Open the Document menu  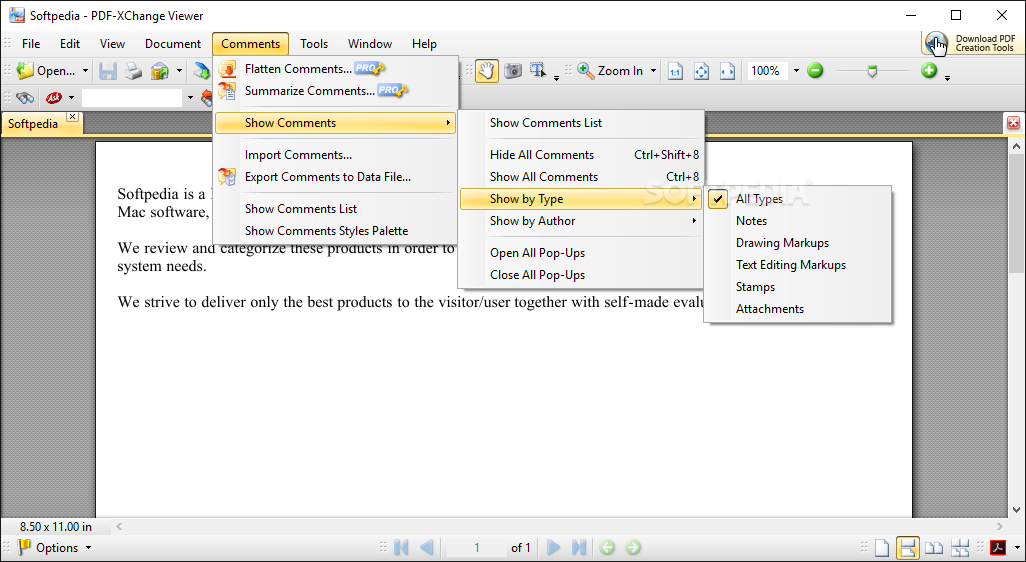pyautogui.click(x=173, y=44)
